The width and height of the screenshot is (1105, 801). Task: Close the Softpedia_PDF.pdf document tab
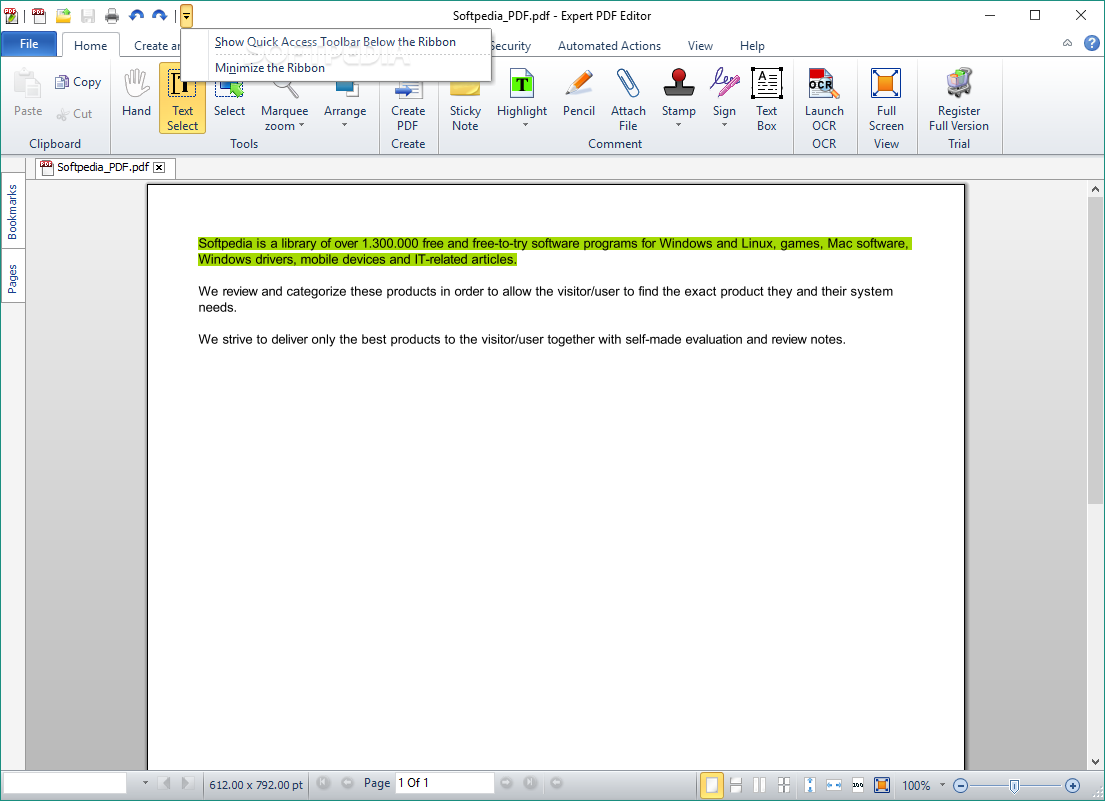pos(159,168)
